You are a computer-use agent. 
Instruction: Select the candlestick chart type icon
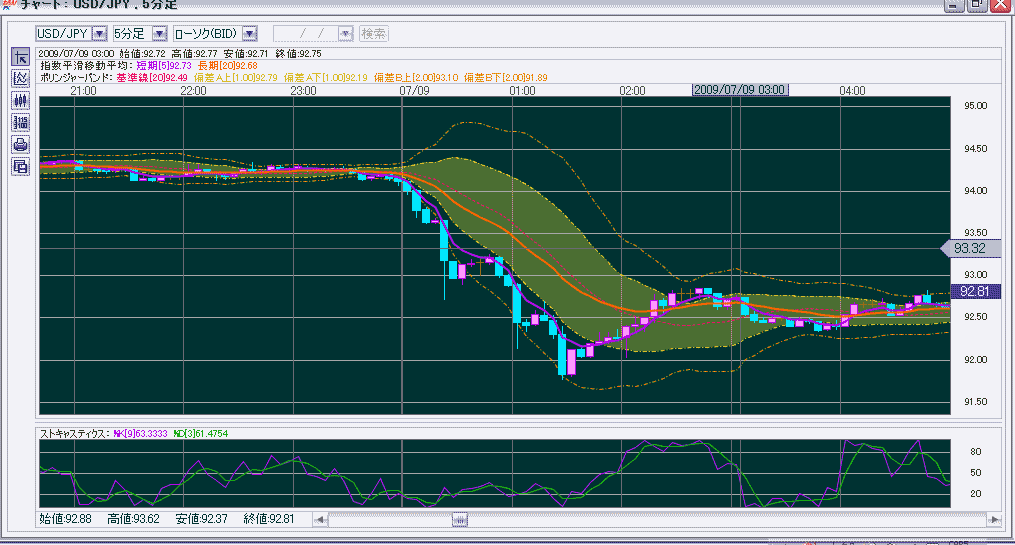(x=20, y=100)
